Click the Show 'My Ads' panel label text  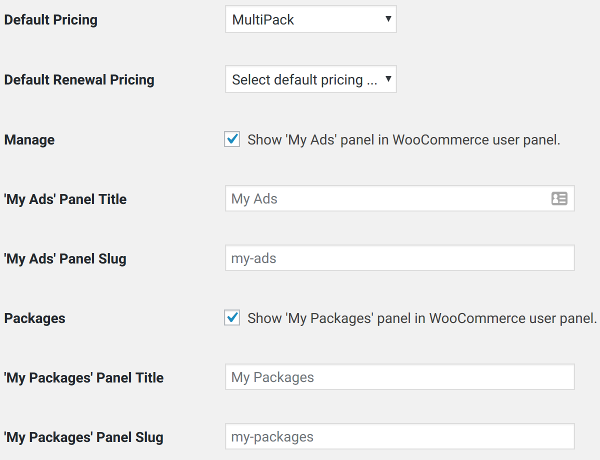coord(404,140)
